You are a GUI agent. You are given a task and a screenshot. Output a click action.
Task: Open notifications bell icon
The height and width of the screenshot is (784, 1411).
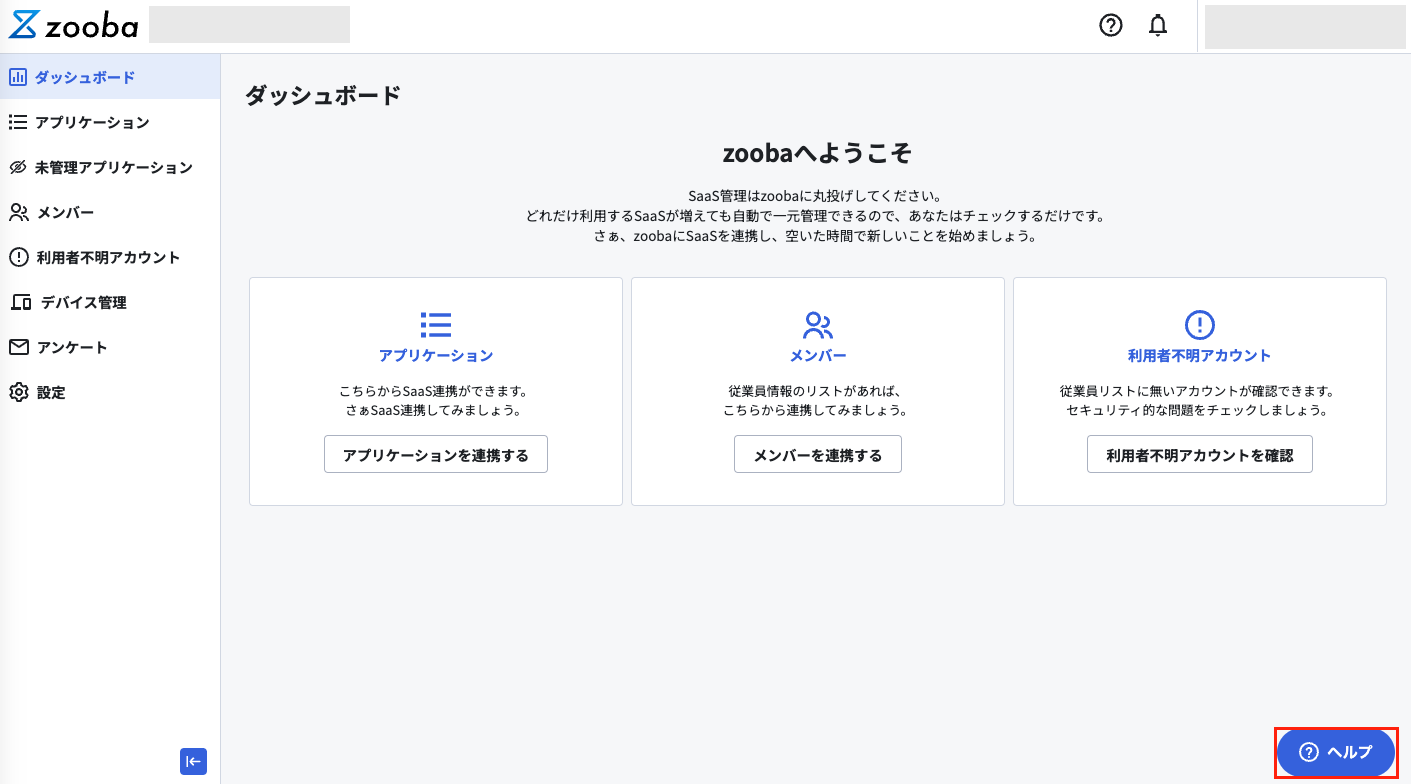coord(1158,26)
